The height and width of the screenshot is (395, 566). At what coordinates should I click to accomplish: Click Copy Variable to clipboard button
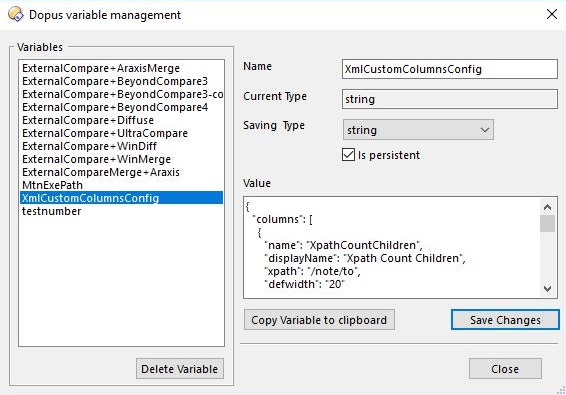[x=319, y=320]
